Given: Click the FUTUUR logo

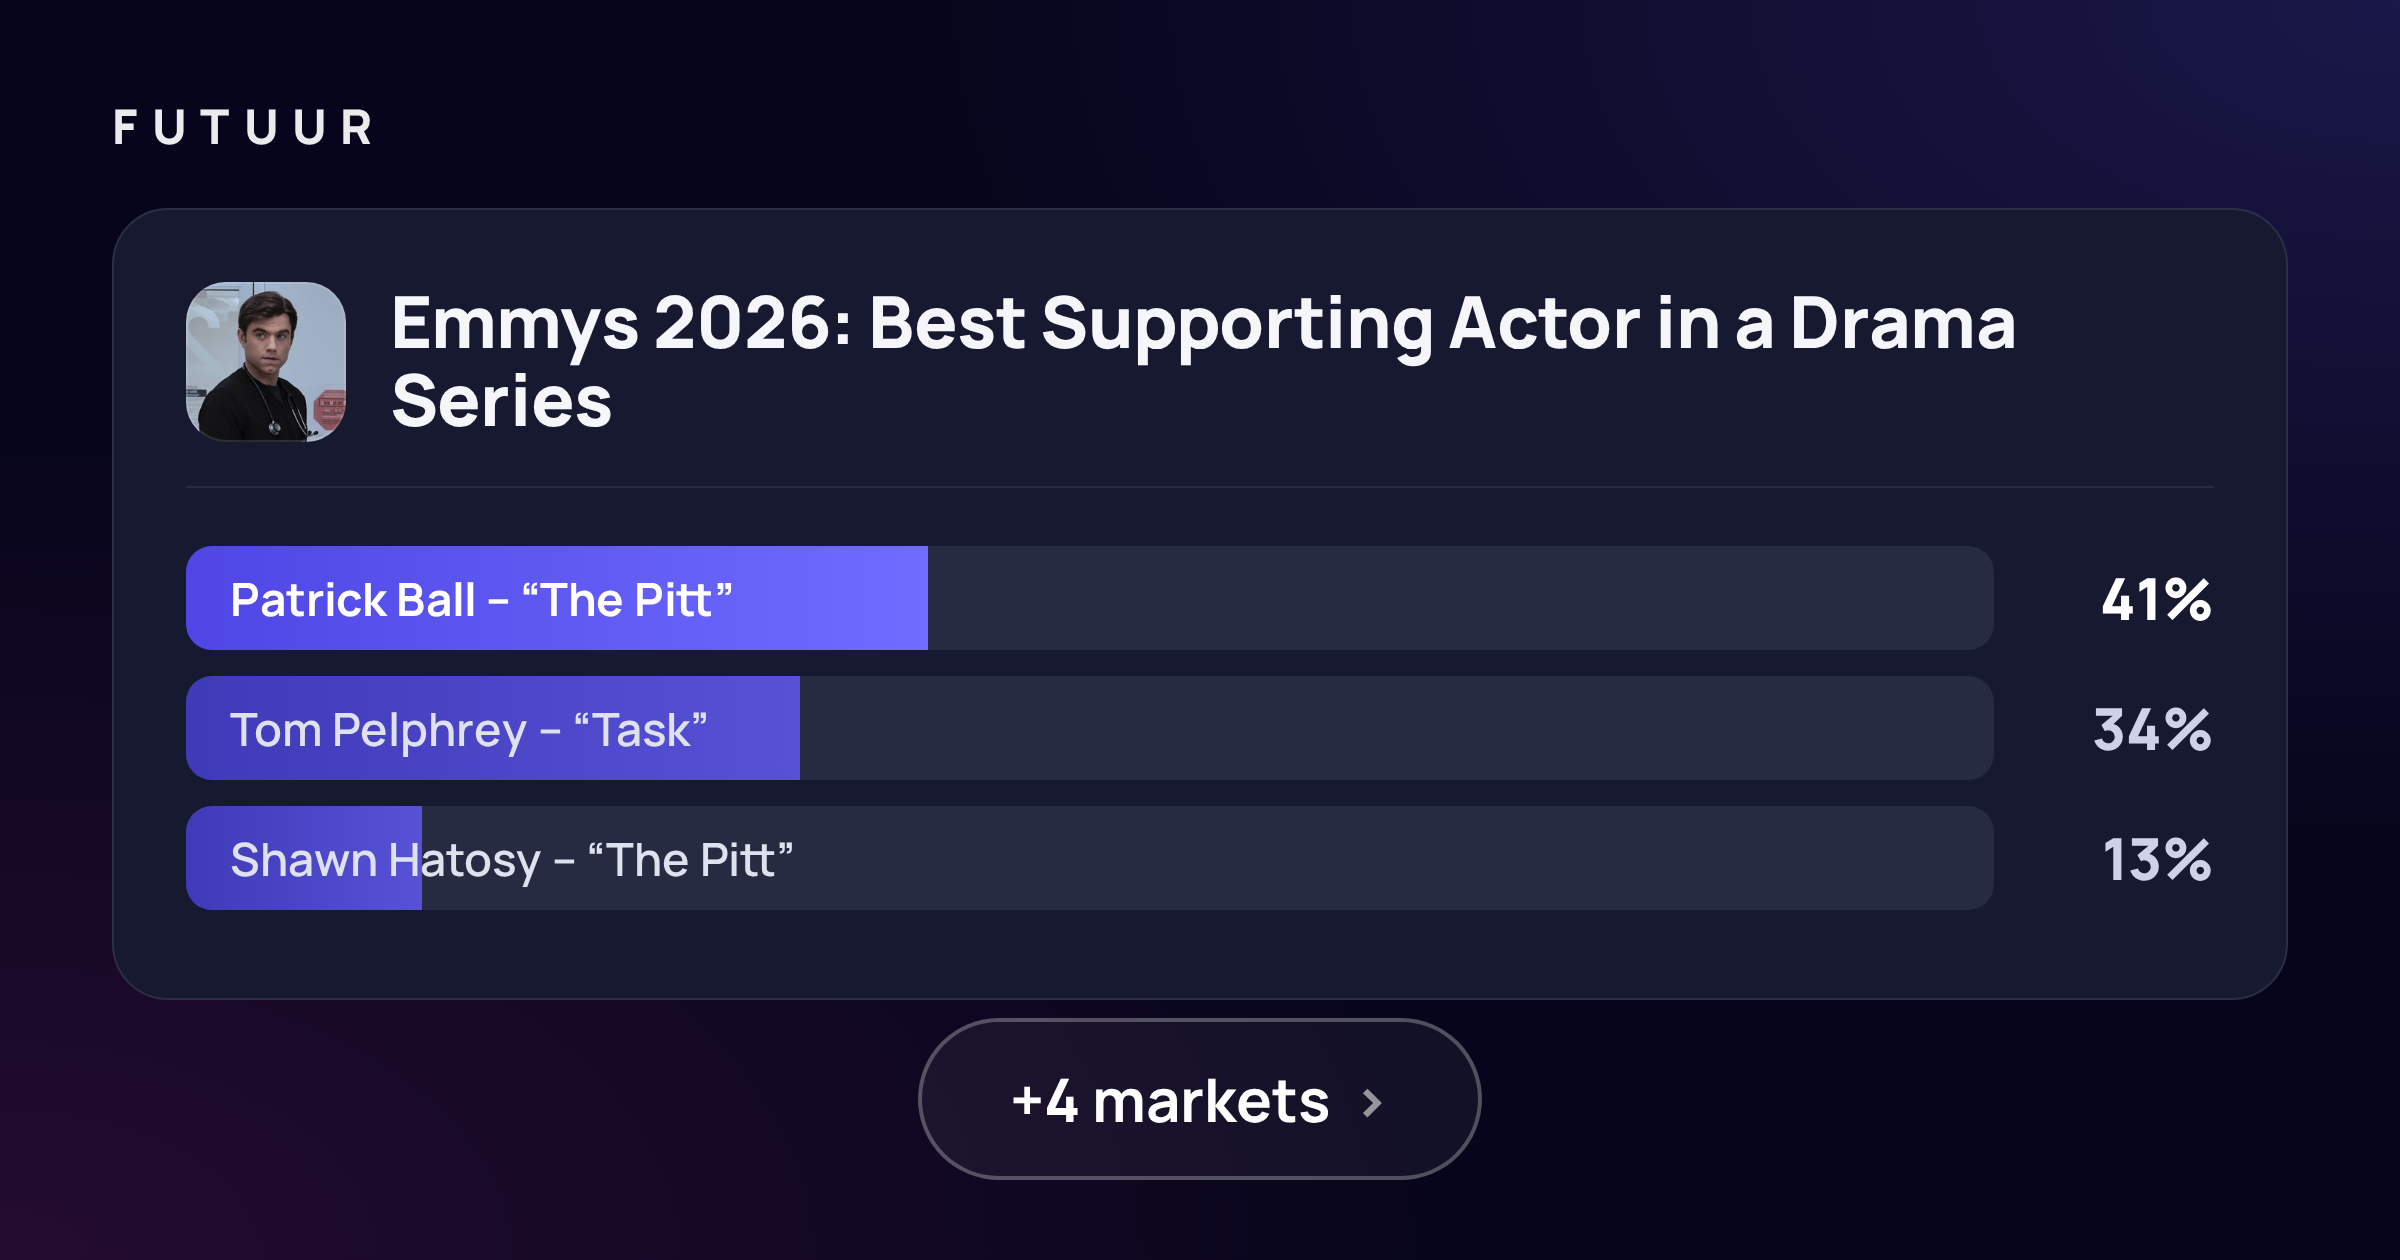Looking at the screenshot, I should pos(243,128).
